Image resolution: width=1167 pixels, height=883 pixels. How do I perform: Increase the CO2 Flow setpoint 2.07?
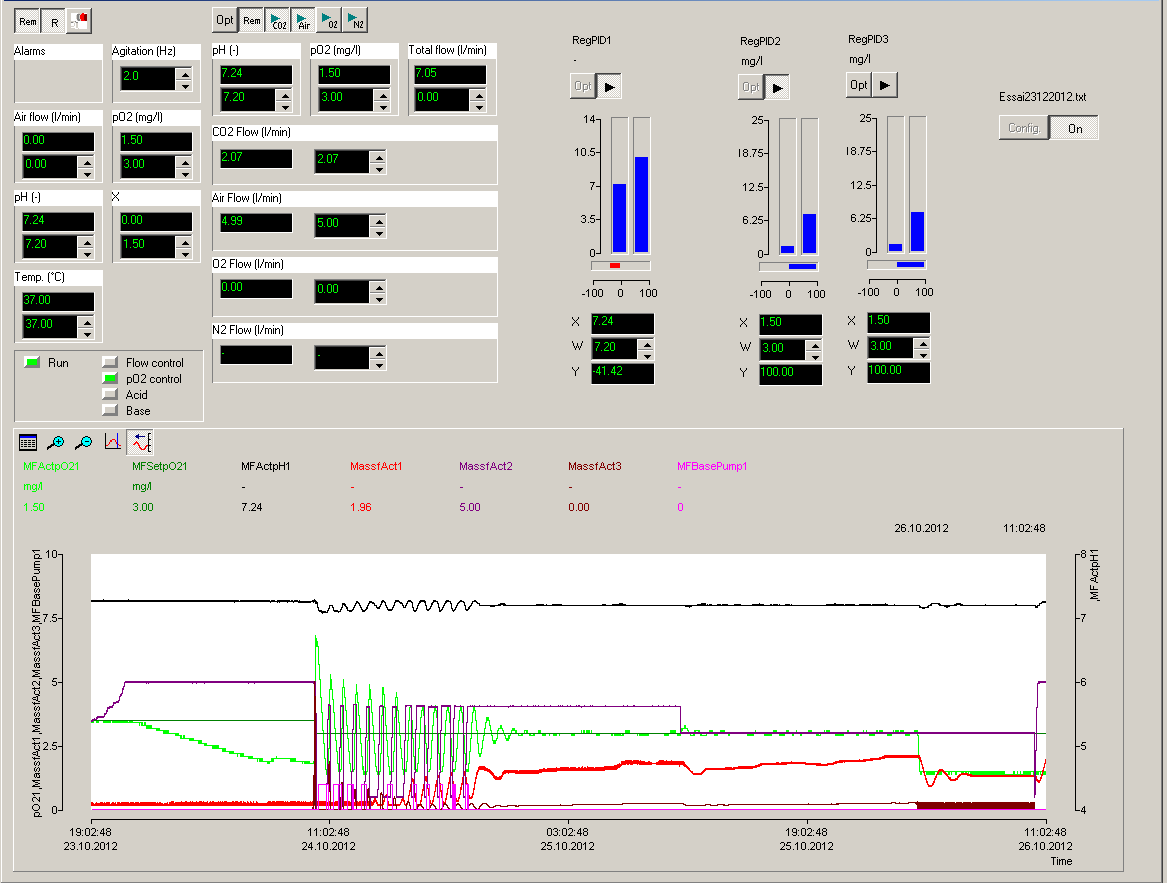(x=379, y=156)
